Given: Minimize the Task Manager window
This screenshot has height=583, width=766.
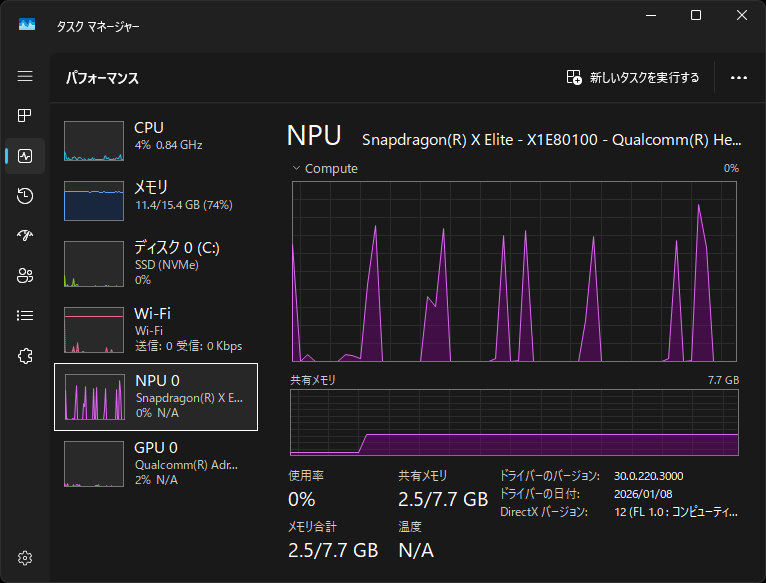Looking at the screenshot, I should (x=651, y=16).
